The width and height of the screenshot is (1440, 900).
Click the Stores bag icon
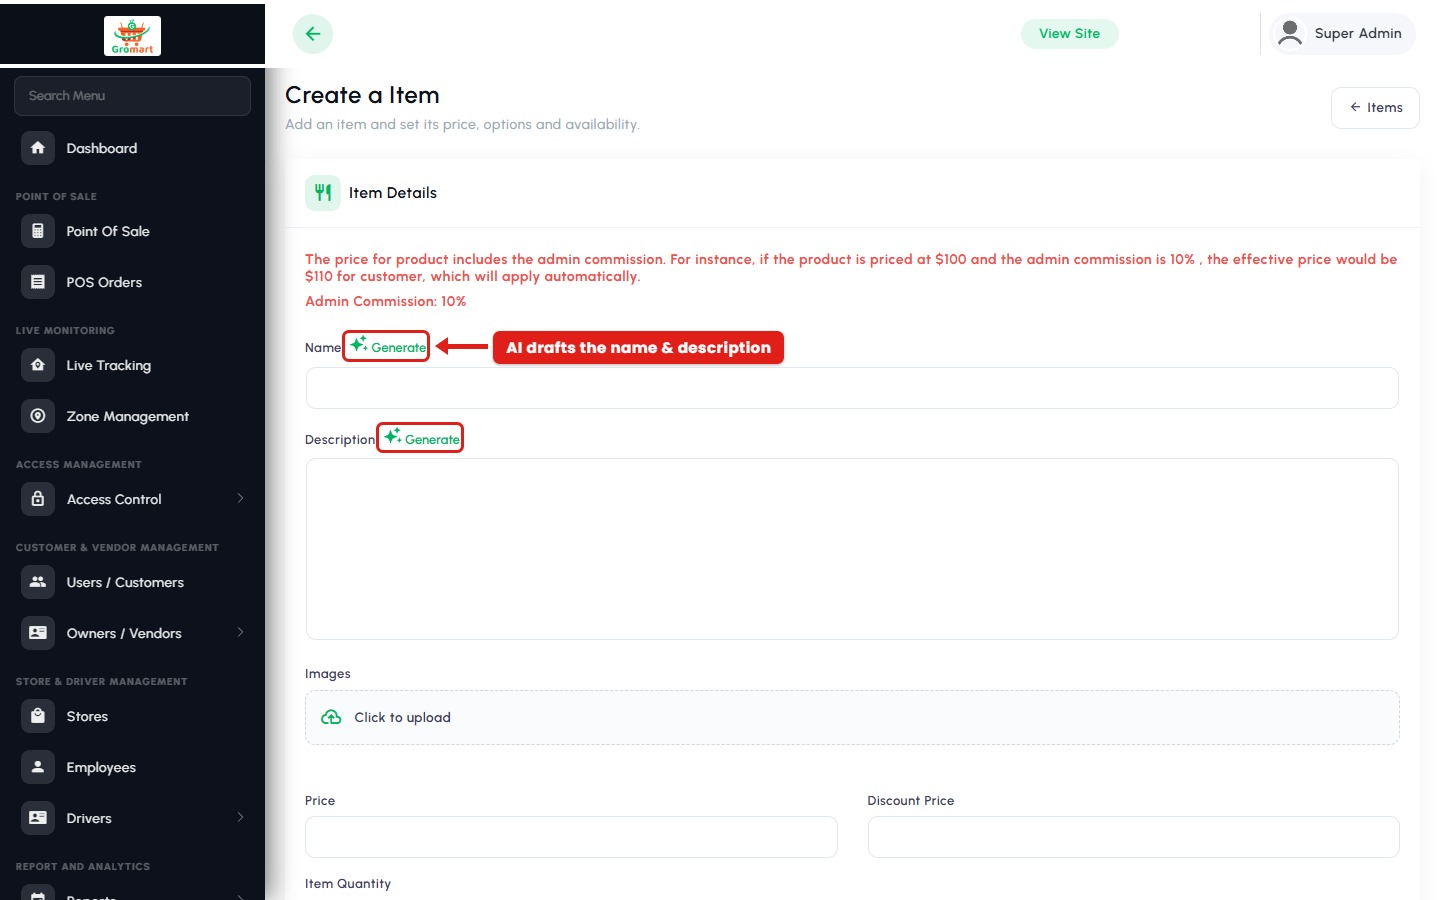pyautogui.click(x=38, y=716)
